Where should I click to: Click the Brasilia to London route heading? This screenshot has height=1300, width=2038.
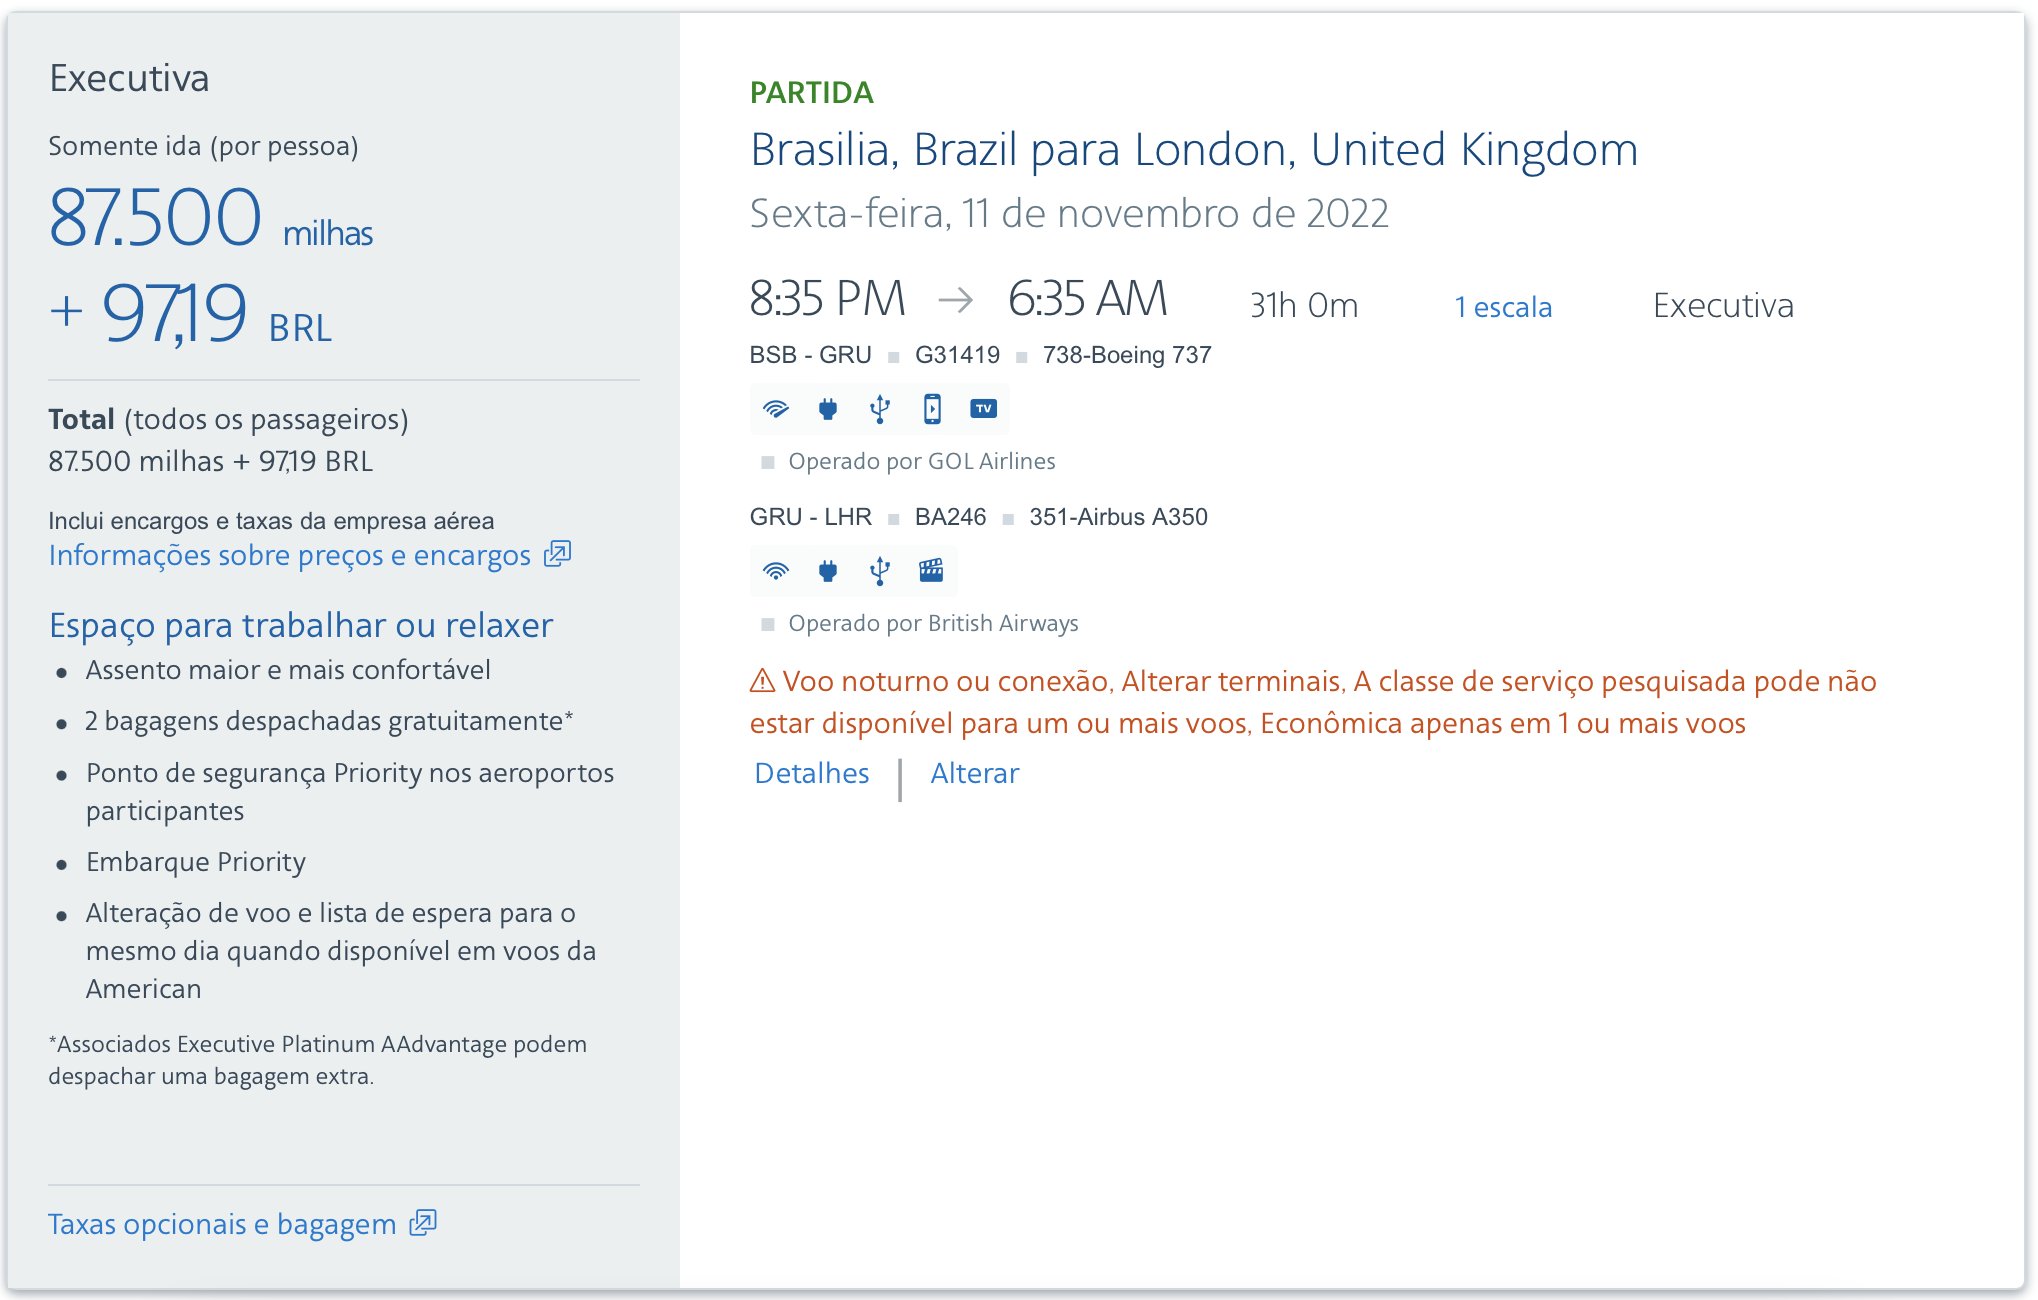pyautogui.click(x=1194, y=150)
